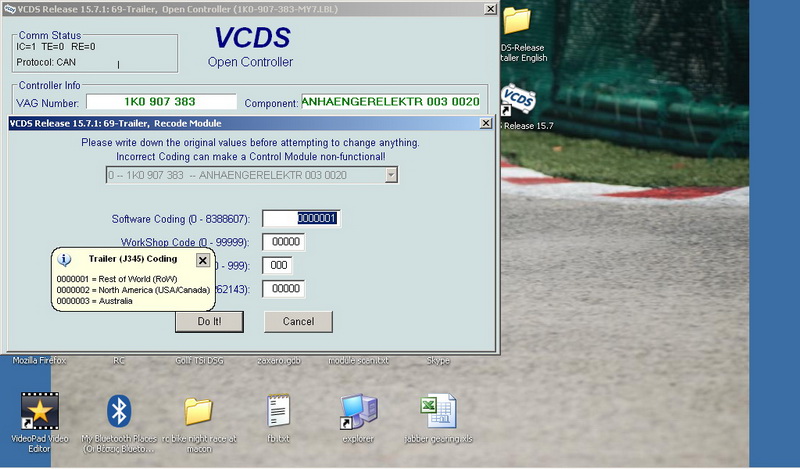Viewport: 800px width, 469px height.
Task: Focus the WorkShop Code input field
Action: click(284, 242)
